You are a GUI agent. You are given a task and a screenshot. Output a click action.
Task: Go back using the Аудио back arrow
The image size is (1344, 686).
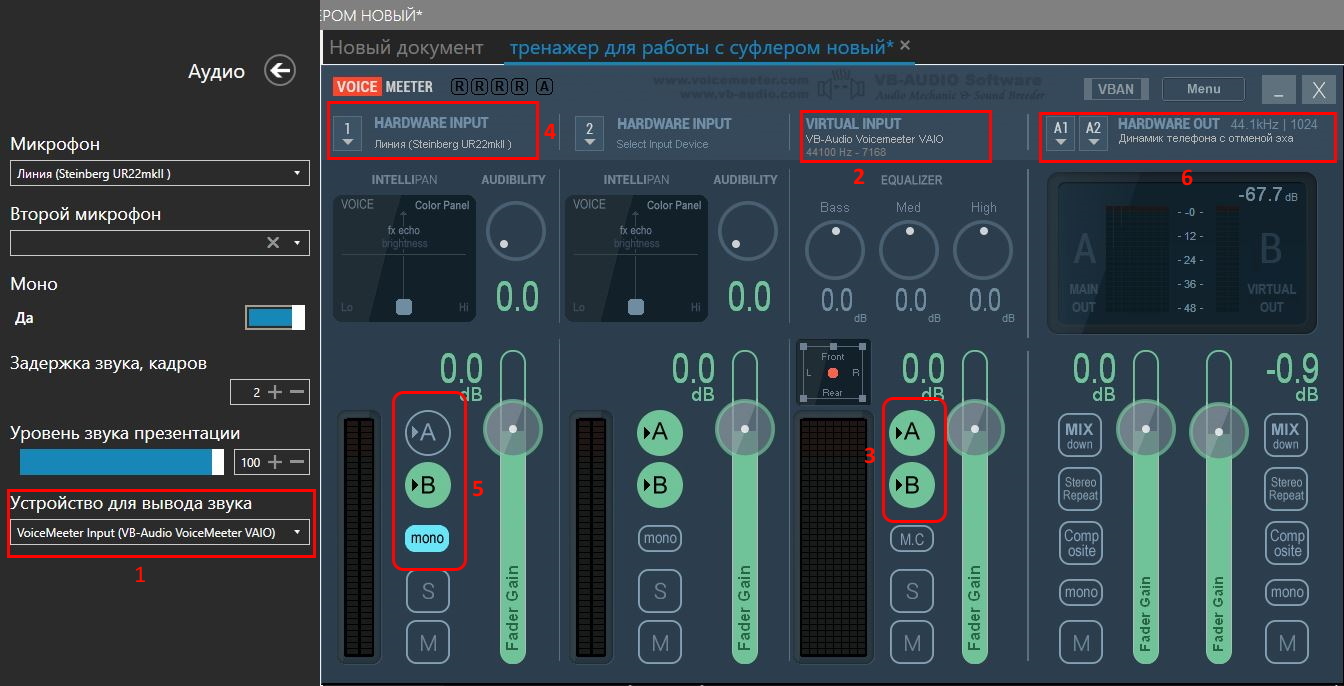(280, 70)
